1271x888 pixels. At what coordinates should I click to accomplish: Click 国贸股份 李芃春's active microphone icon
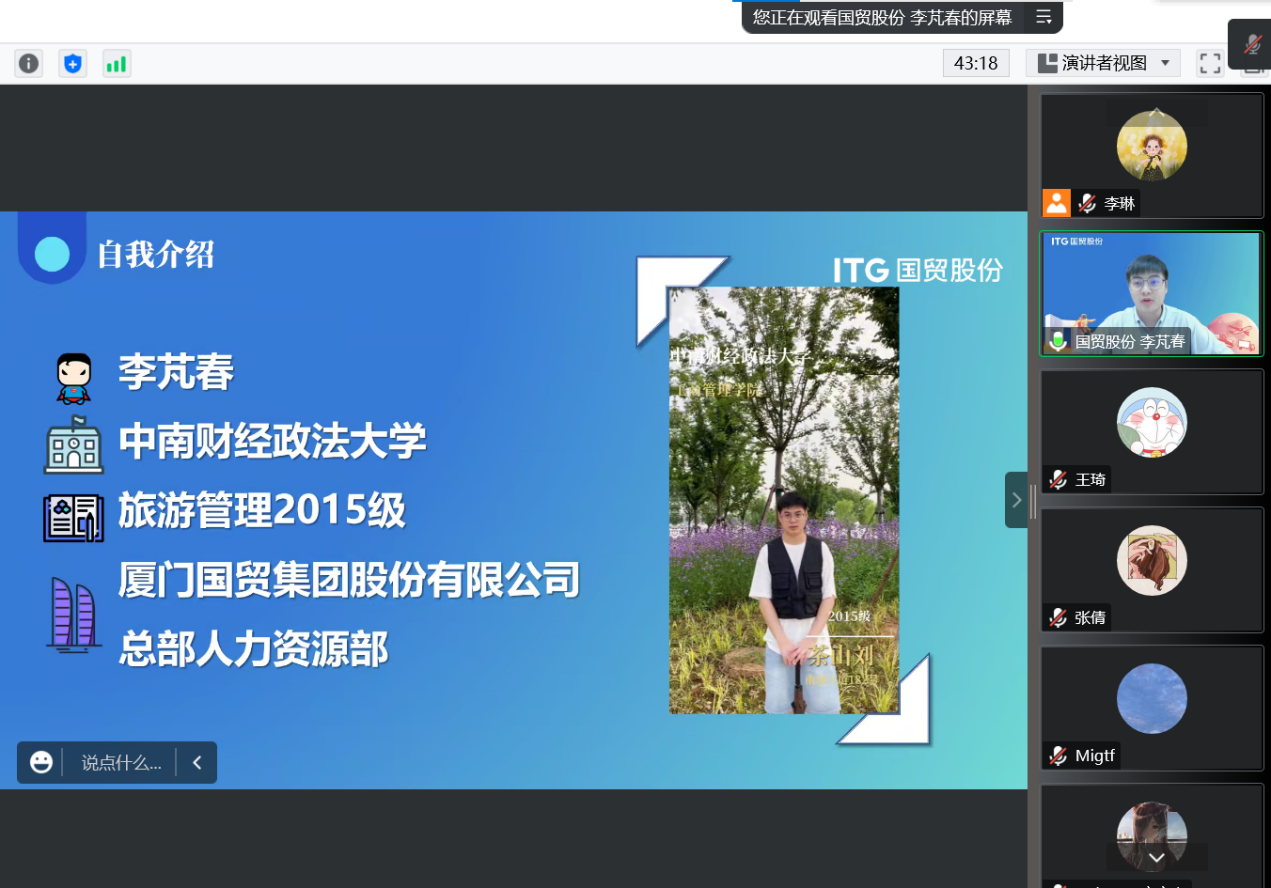1058,341
